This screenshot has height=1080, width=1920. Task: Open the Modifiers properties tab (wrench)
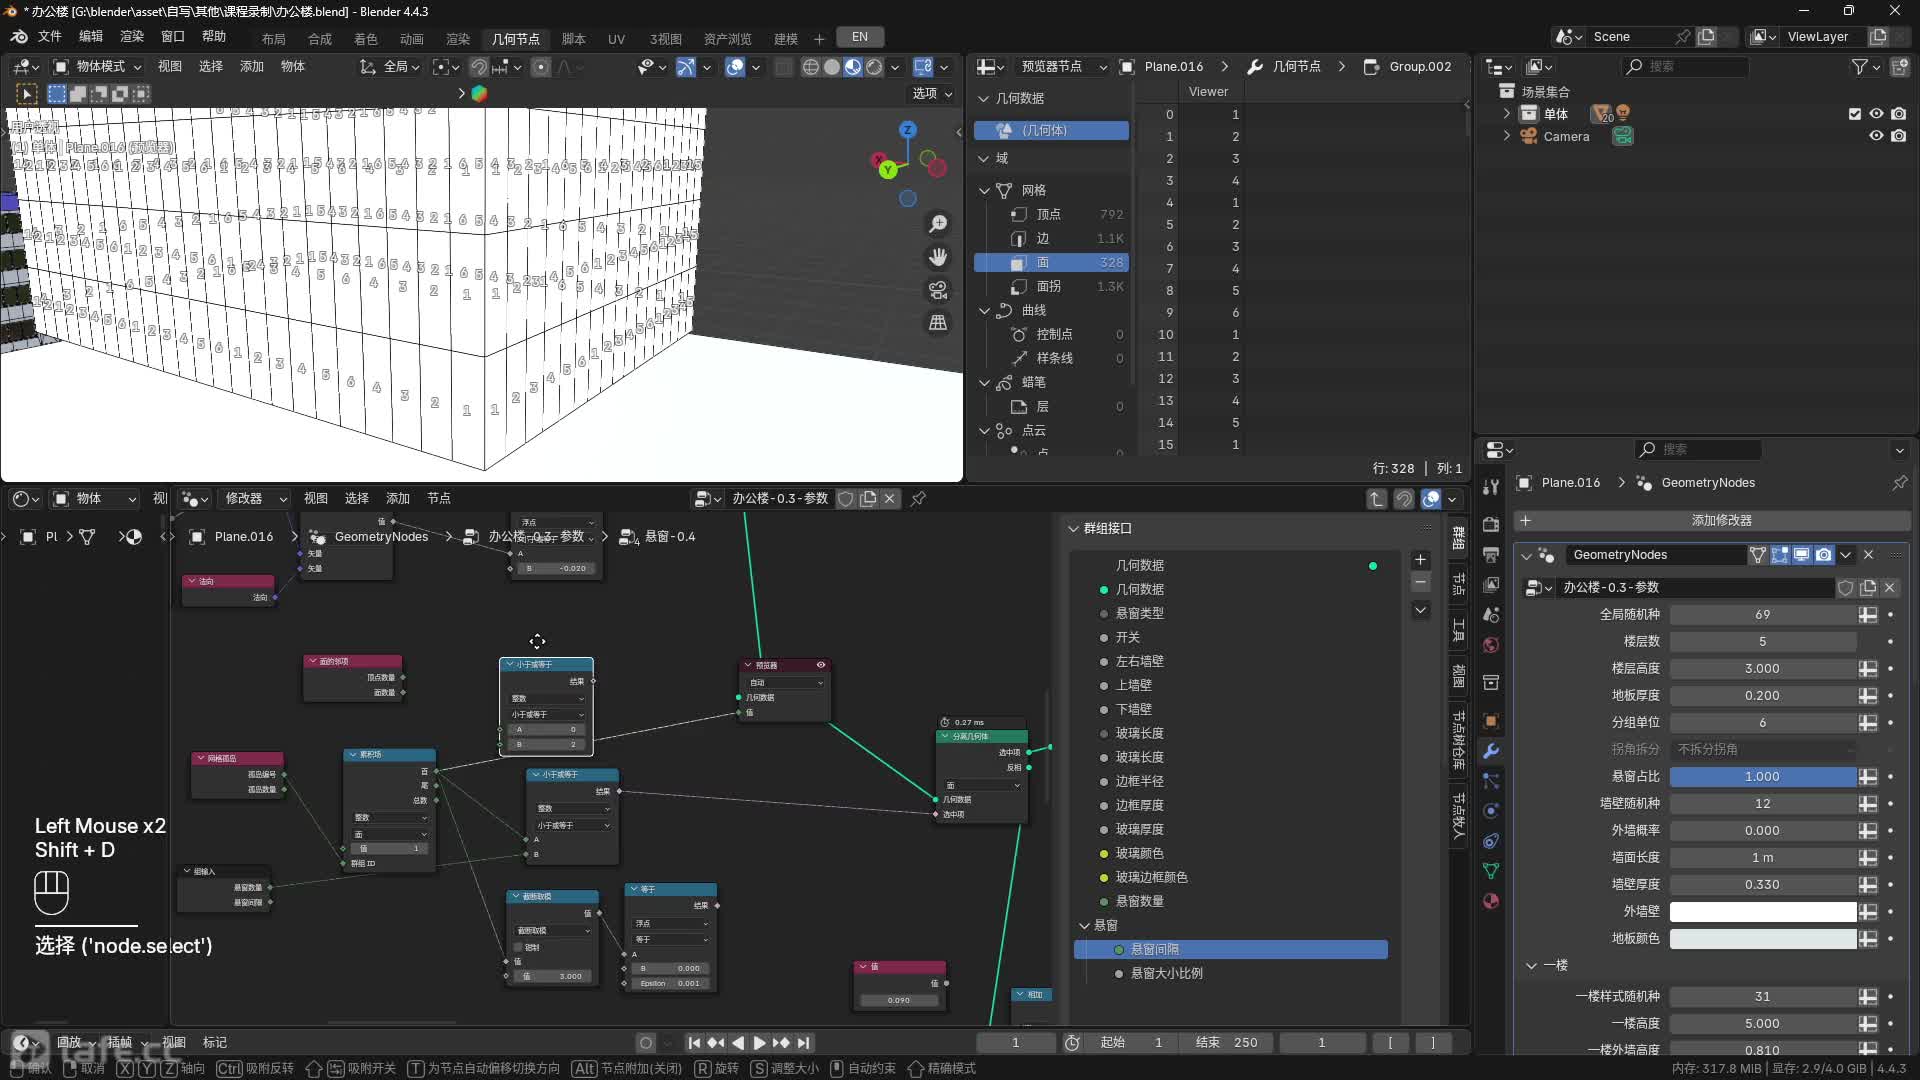[1491, 751]
